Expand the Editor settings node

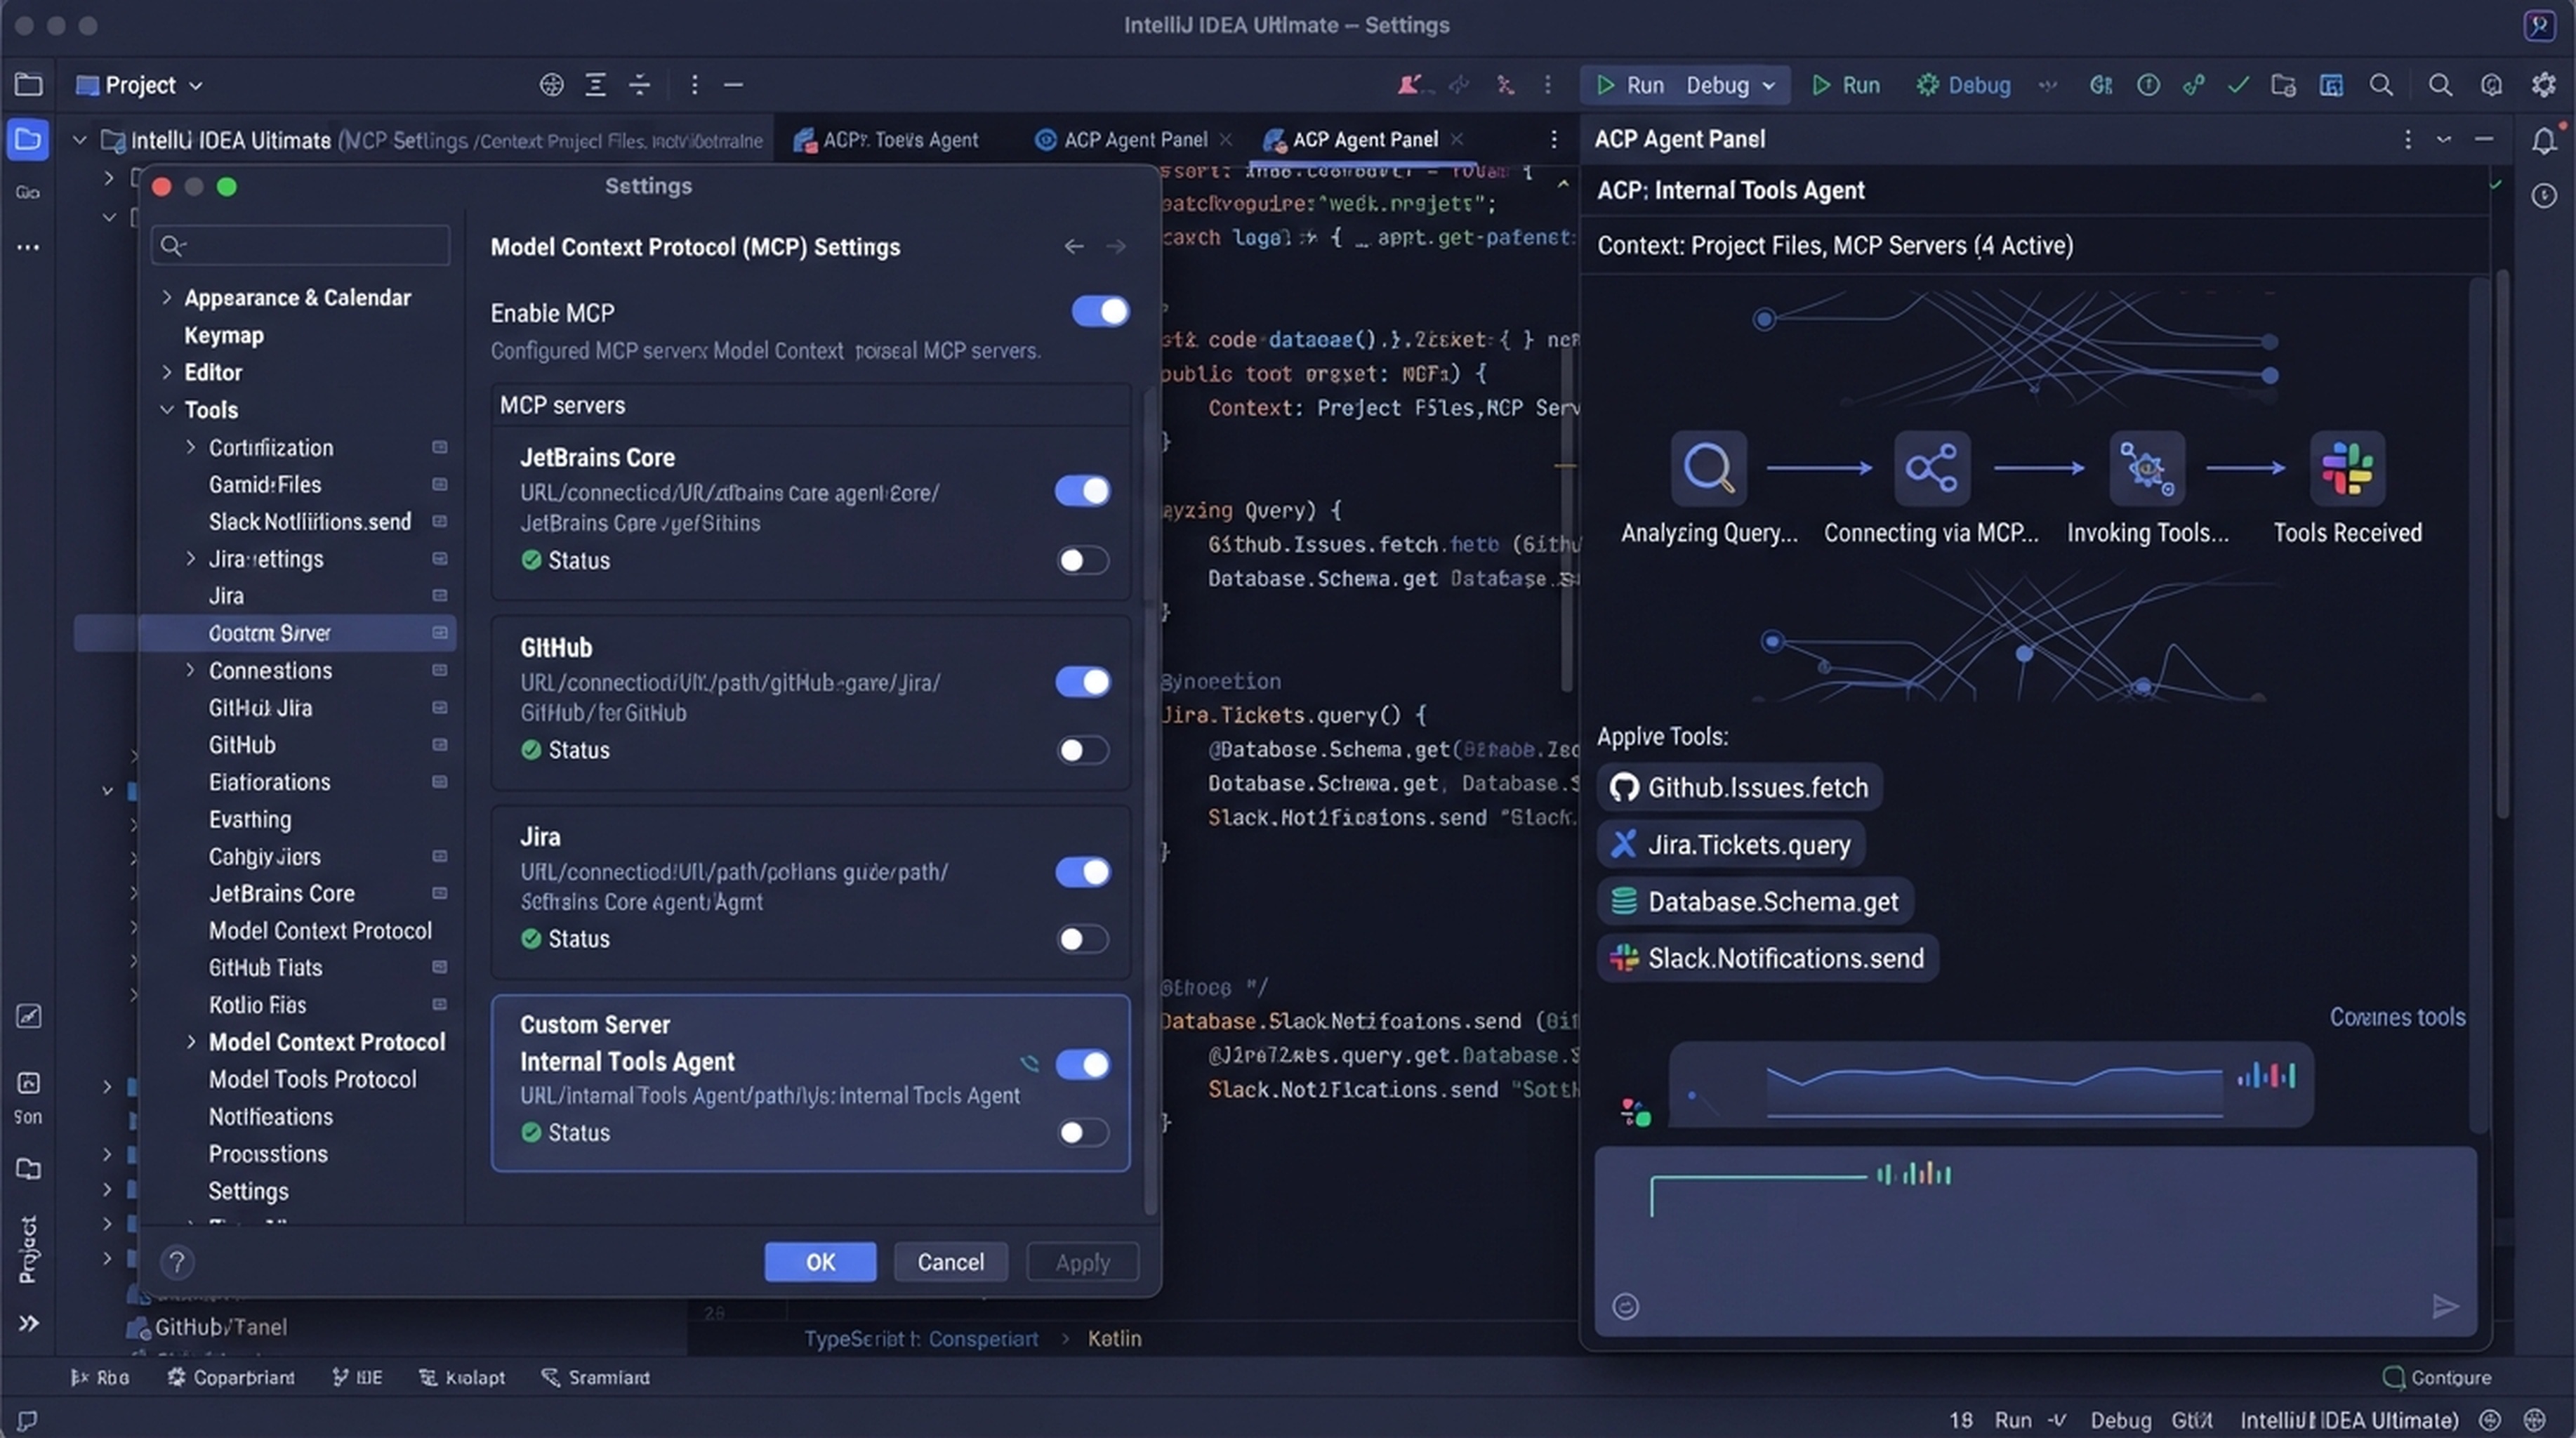(x=167, y=372)
